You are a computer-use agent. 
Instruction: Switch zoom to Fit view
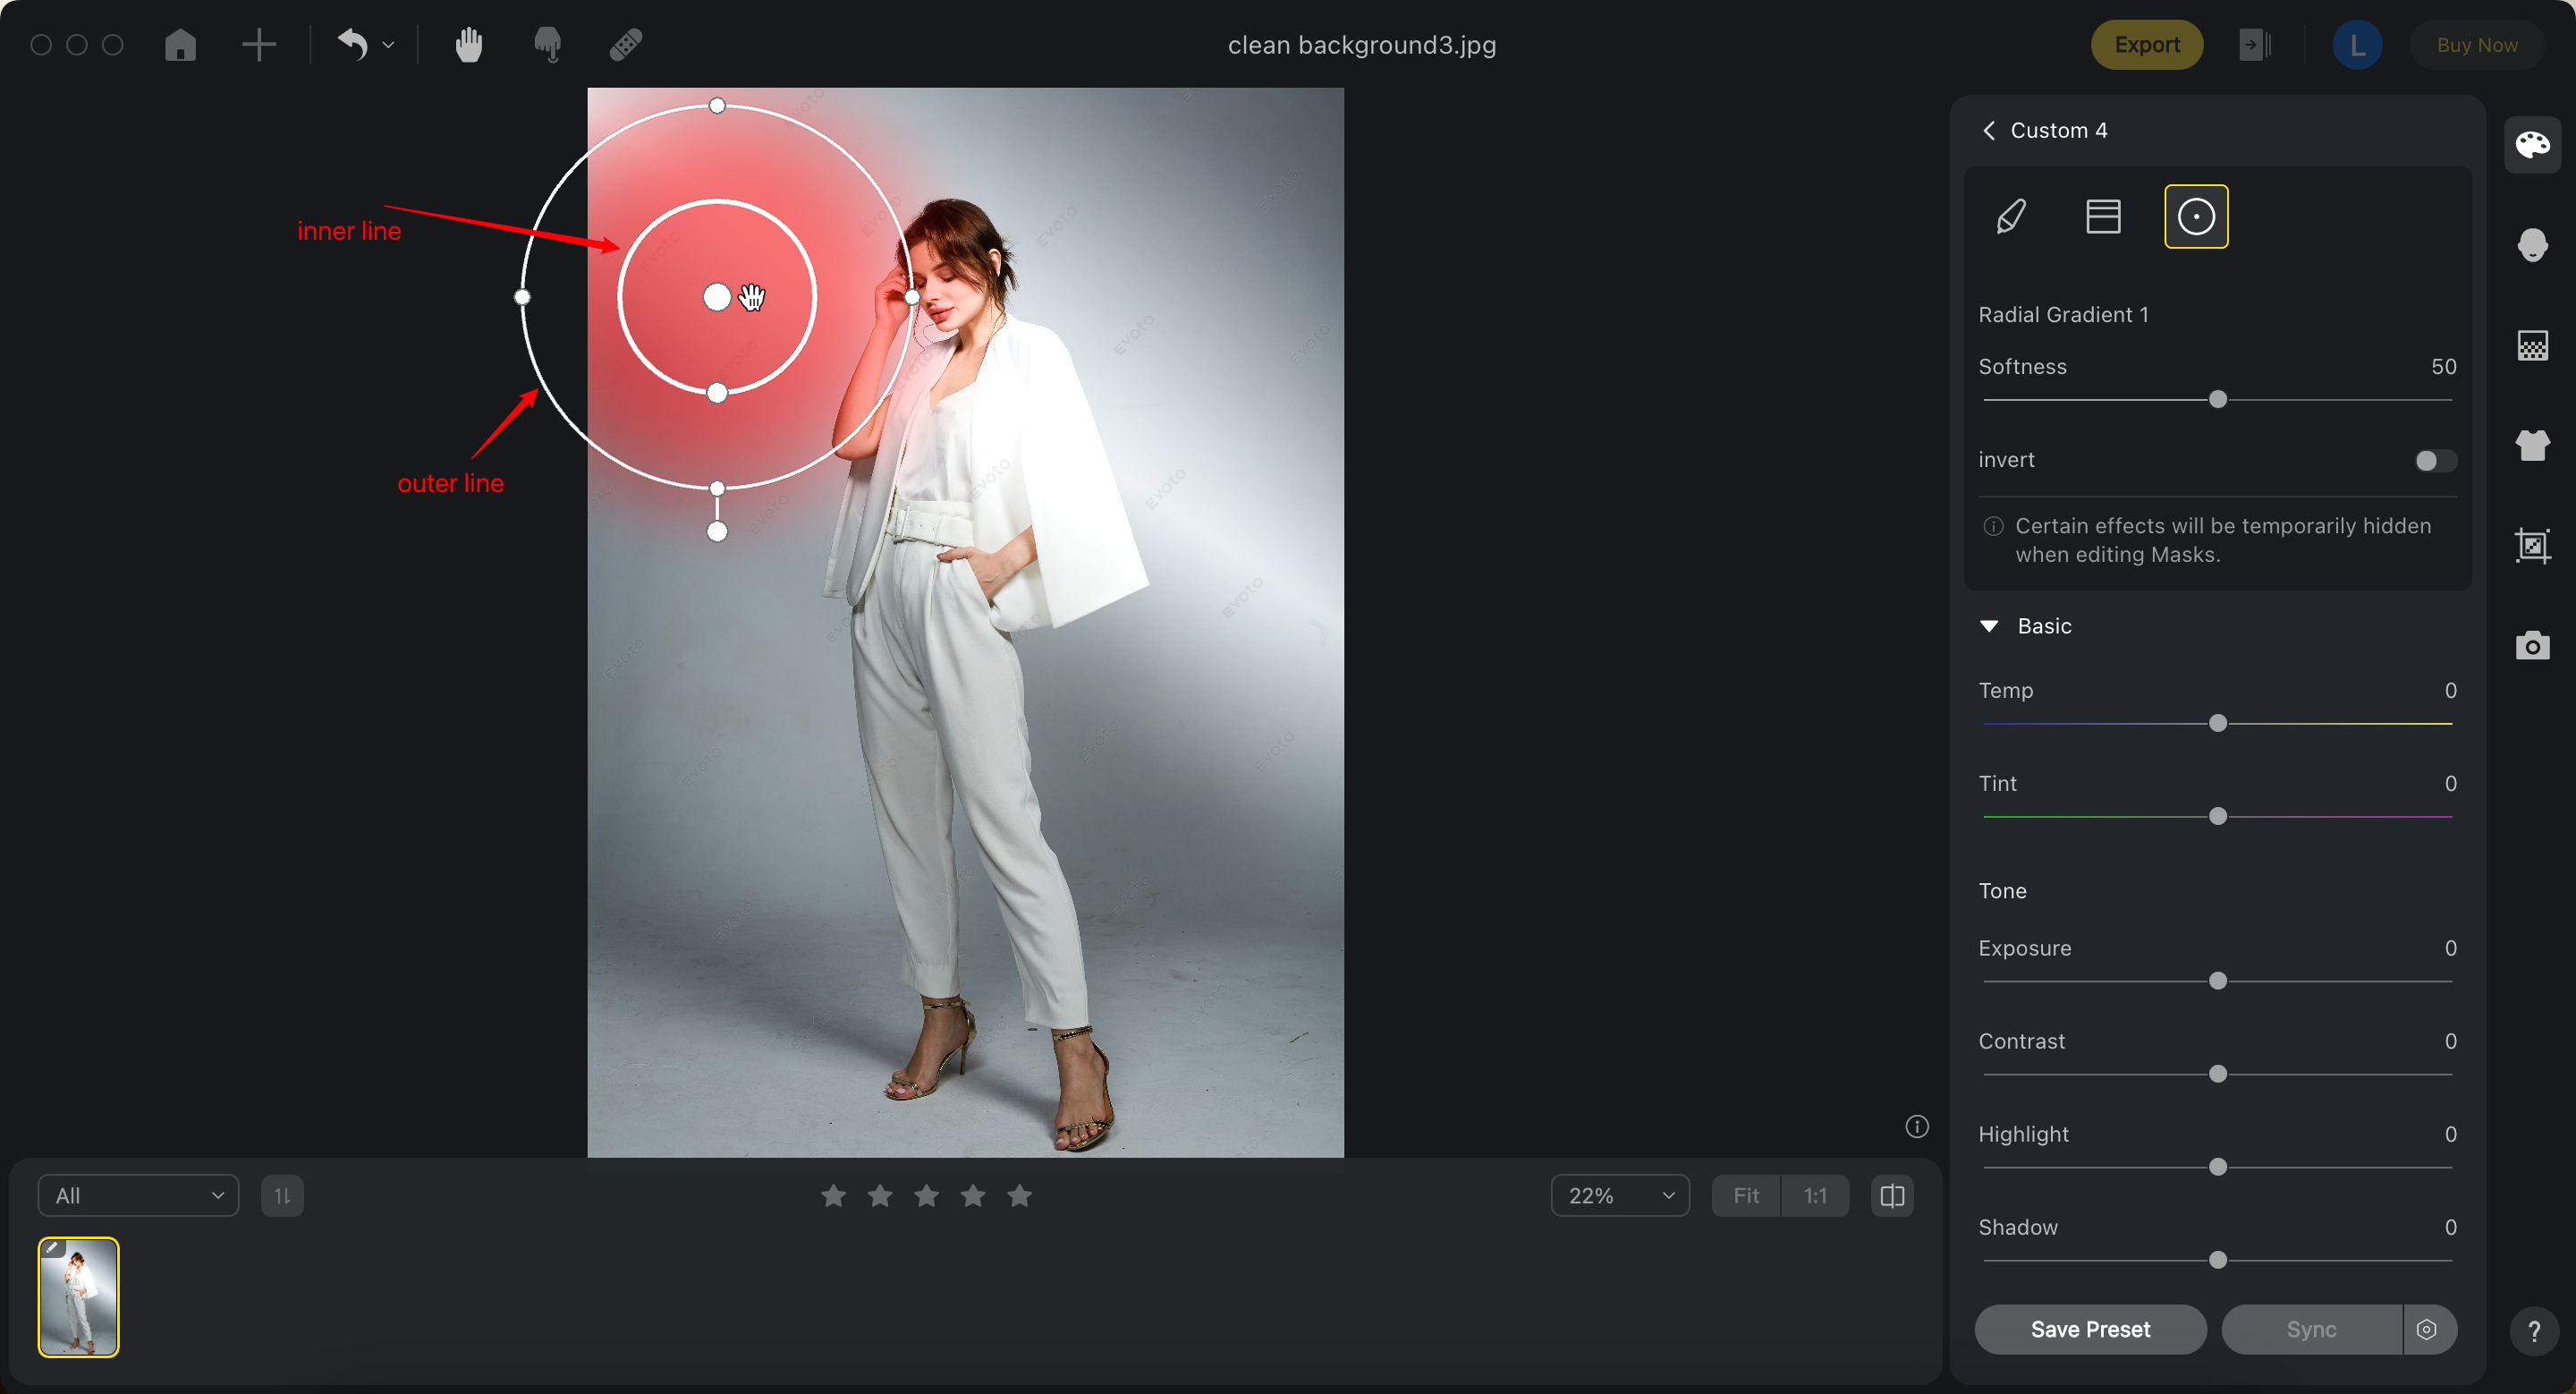(1746, 1196)
